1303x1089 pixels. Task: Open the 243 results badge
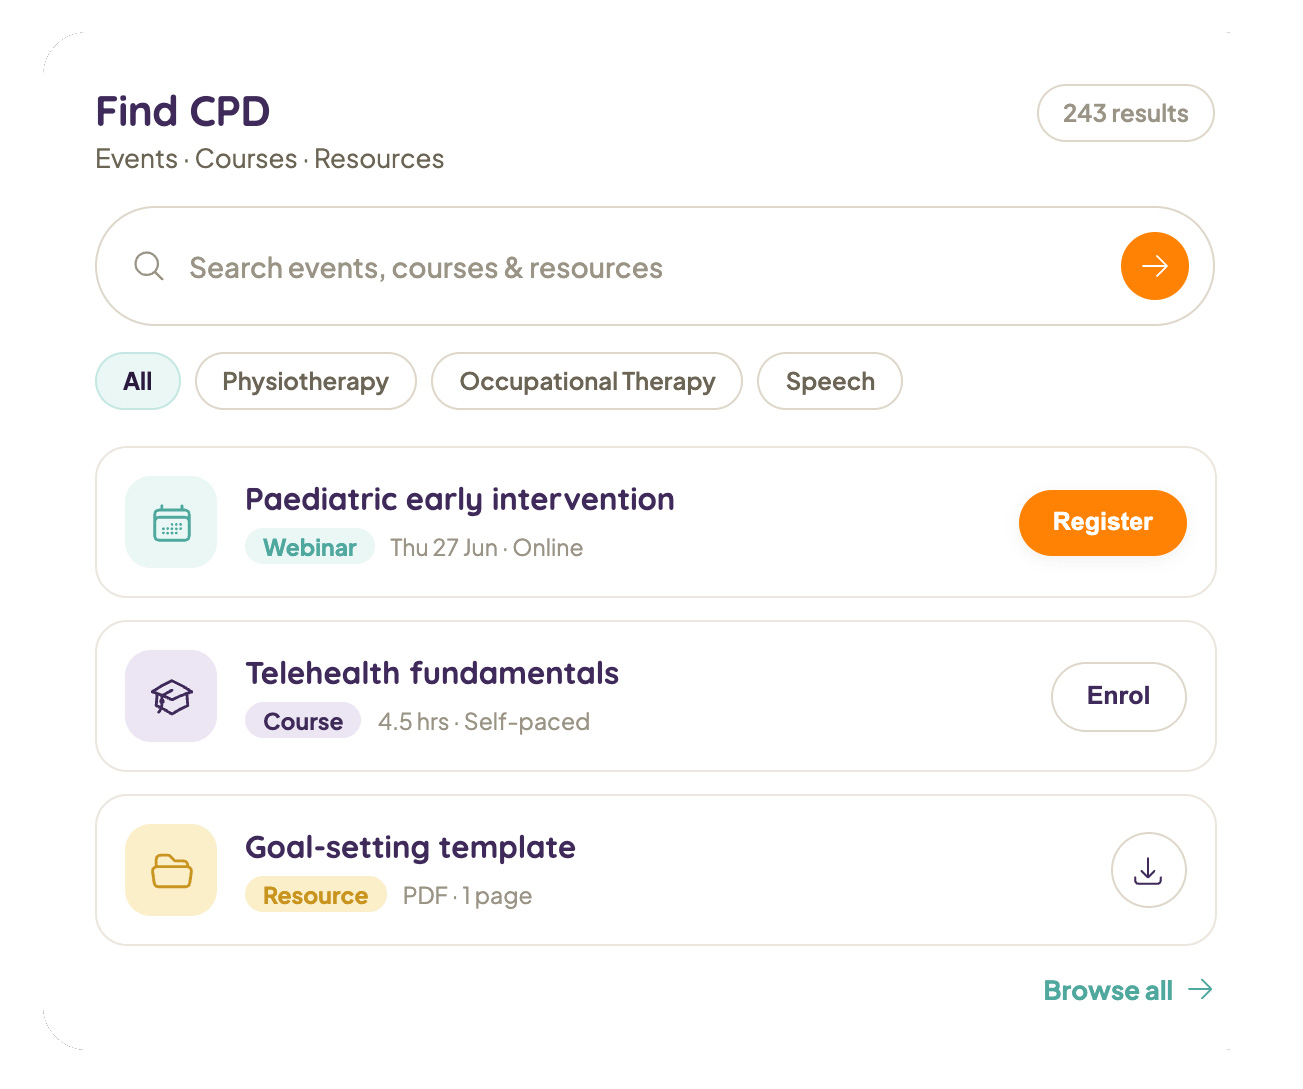pyautogui.click(x=1125, y=113)
